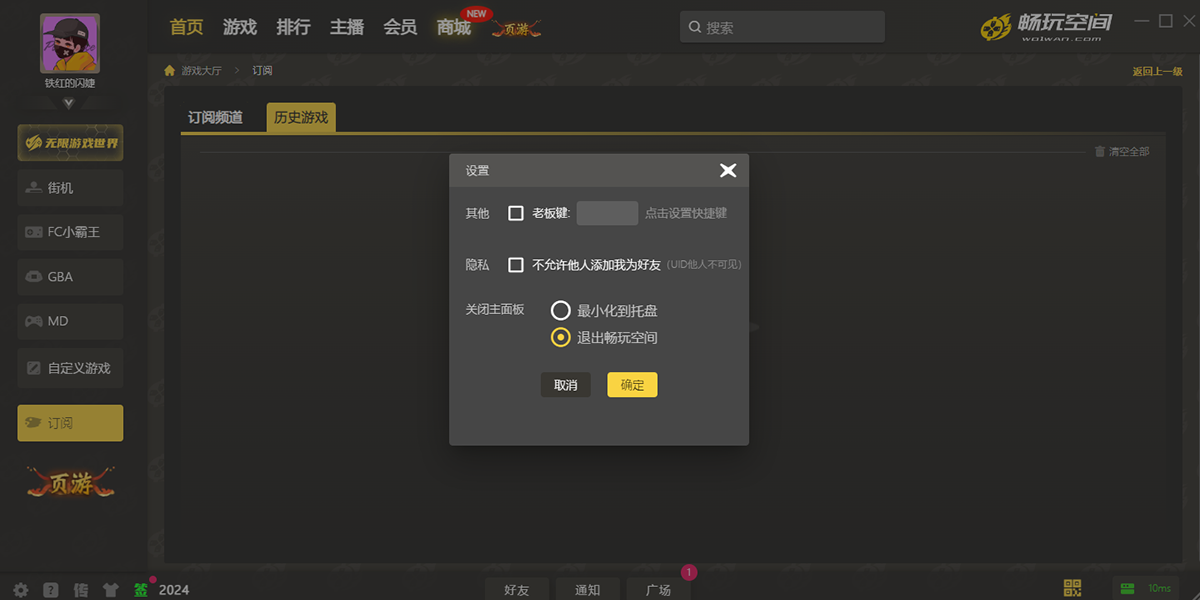Check 不允许他人添加我为好友 checkbox
Screen dimensions: 1200x600
pyautogui.click(x=516, y=265)
